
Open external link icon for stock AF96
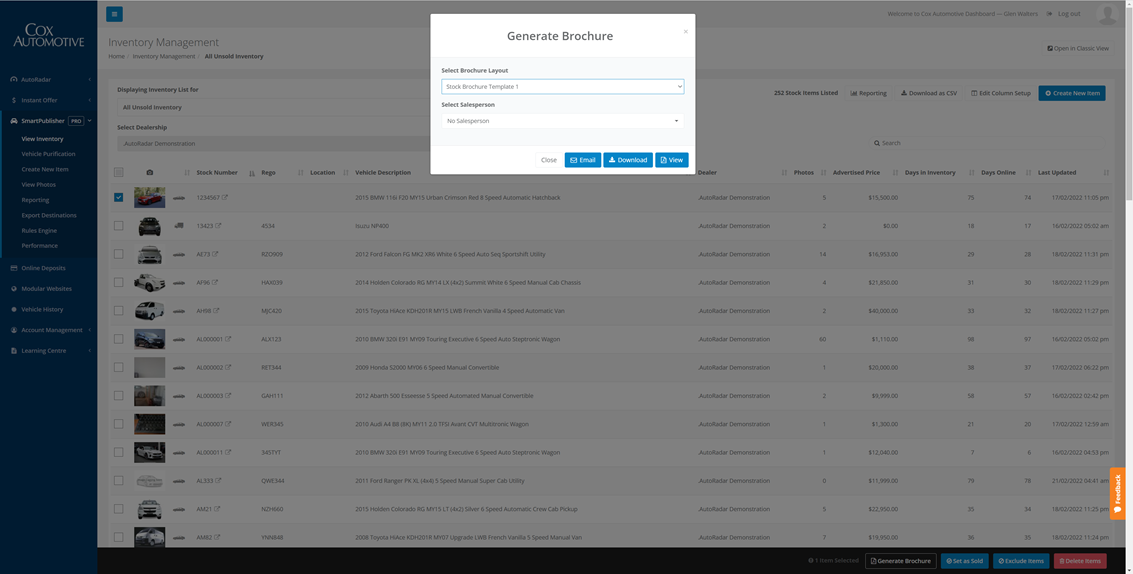(x=215, y=282)
